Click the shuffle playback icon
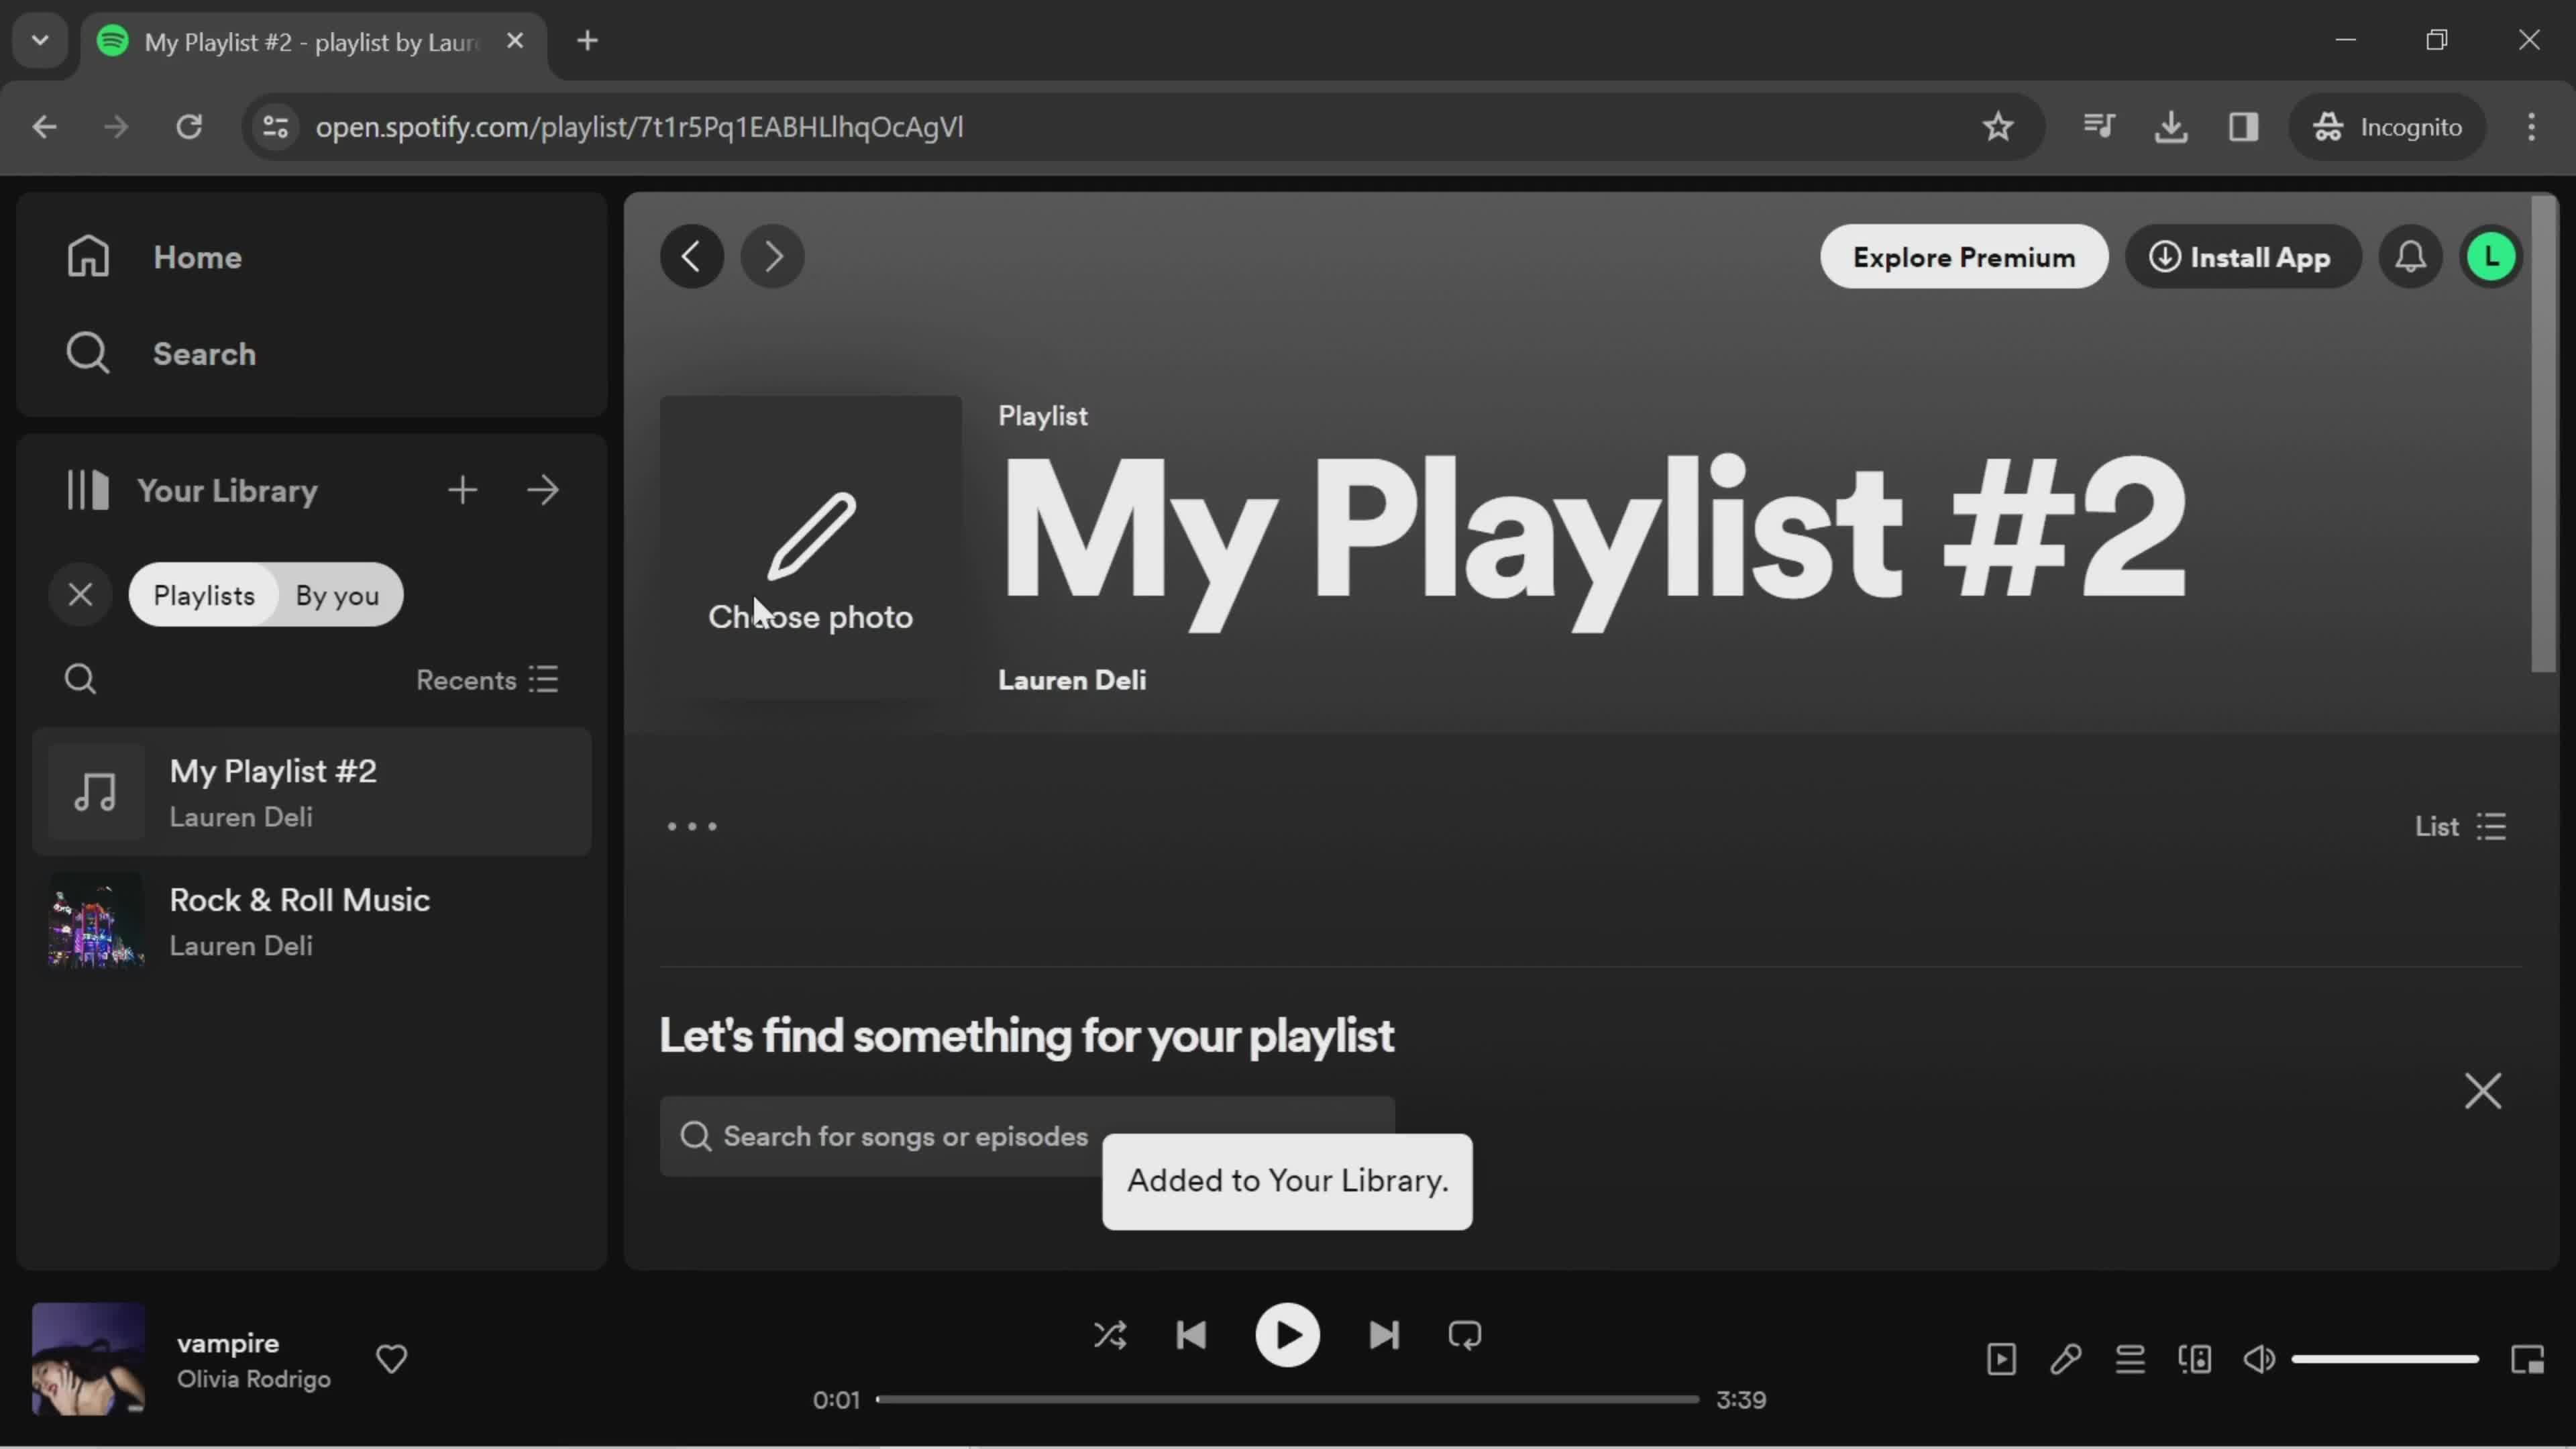Viewport: 2576px width, 1449px height. pyautogui.click(x=1111, y=1334)
